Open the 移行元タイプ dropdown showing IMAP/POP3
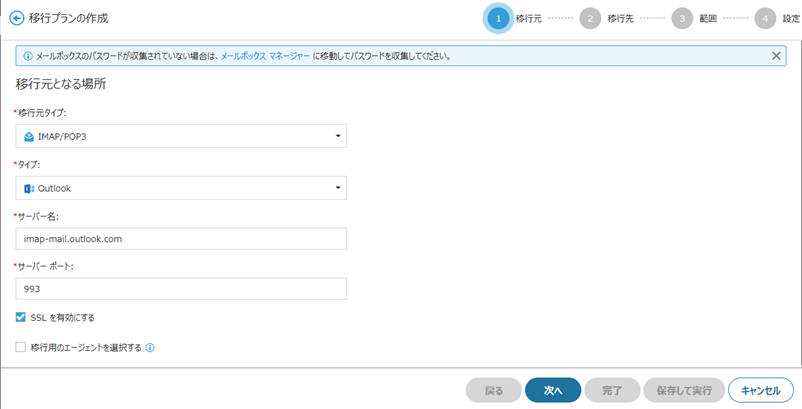This screenshot has height=409, width=802. point(181,136)
